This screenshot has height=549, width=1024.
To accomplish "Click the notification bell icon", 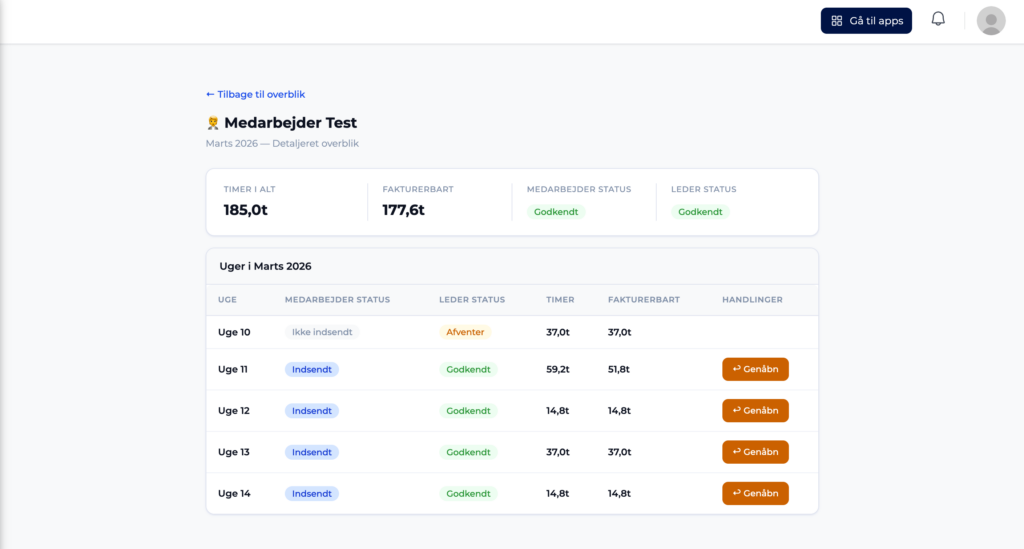I will (x=938, y=20).
